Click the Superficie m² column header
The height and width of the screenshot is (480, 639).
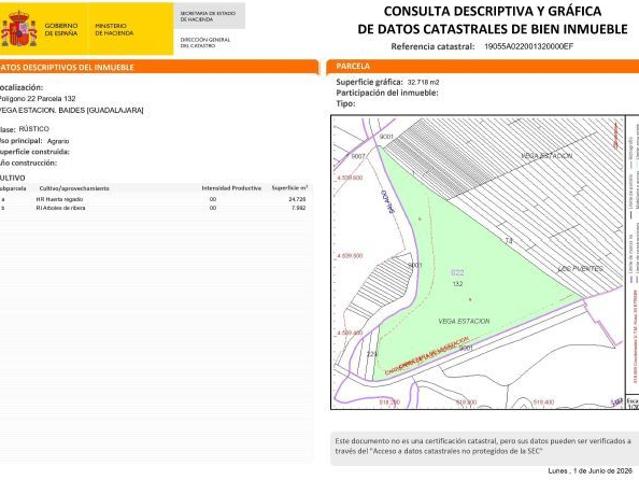pyautogui.click(x=289, y=188)
